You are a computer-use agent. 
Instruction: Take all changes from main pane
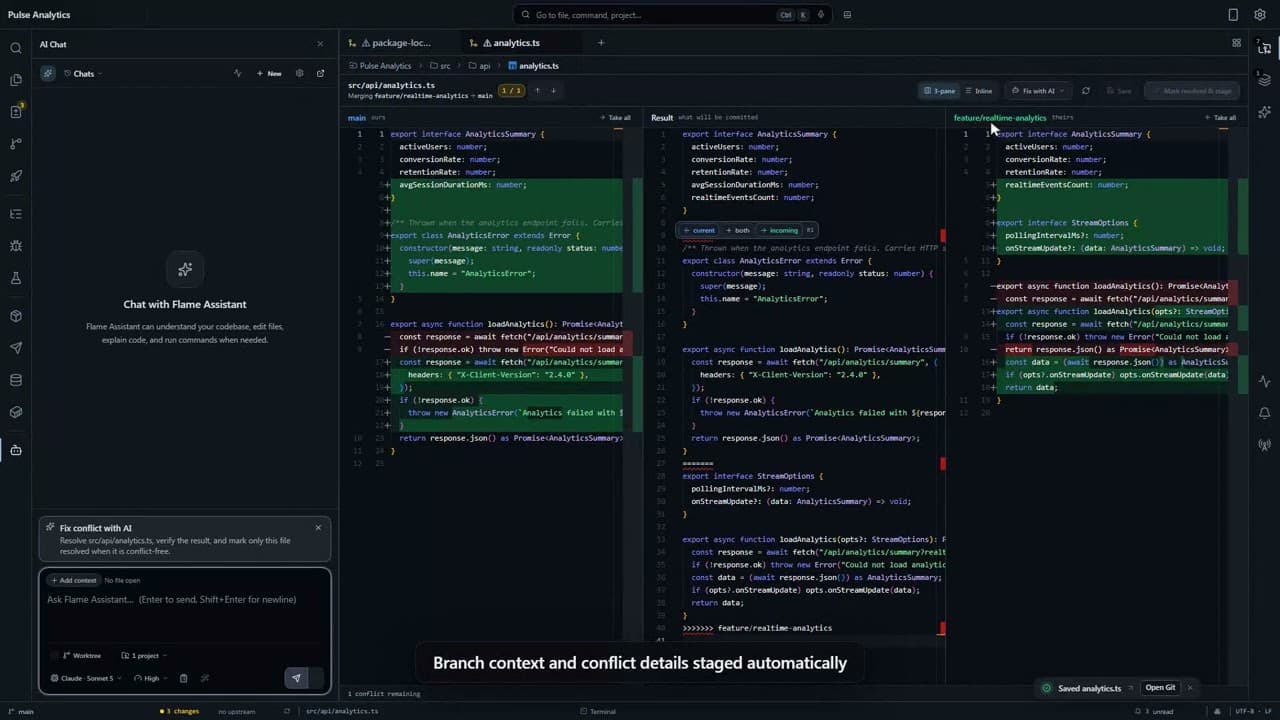615,117
